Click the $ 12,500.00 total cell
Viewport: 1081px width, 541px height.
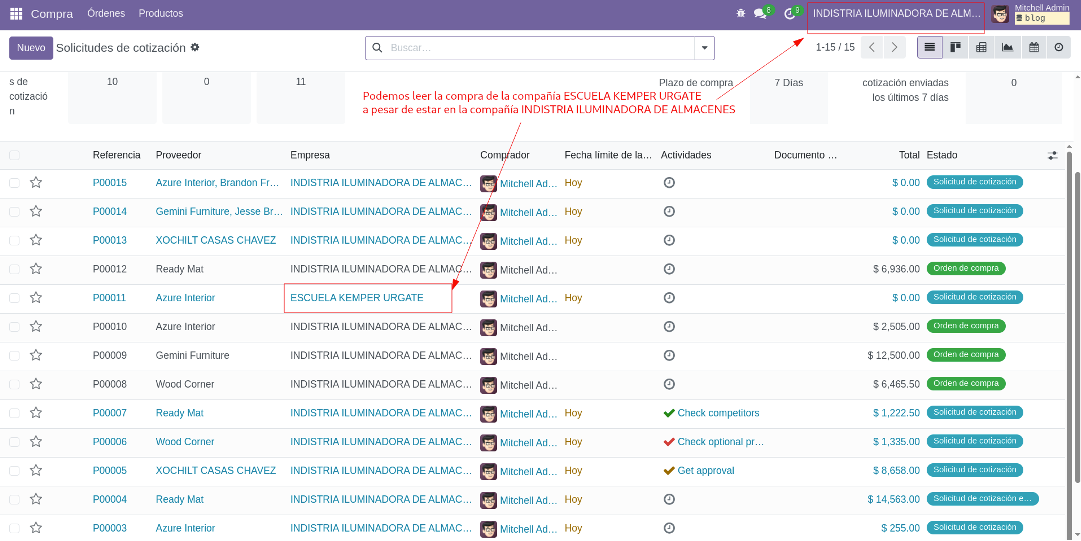[893, 355]
